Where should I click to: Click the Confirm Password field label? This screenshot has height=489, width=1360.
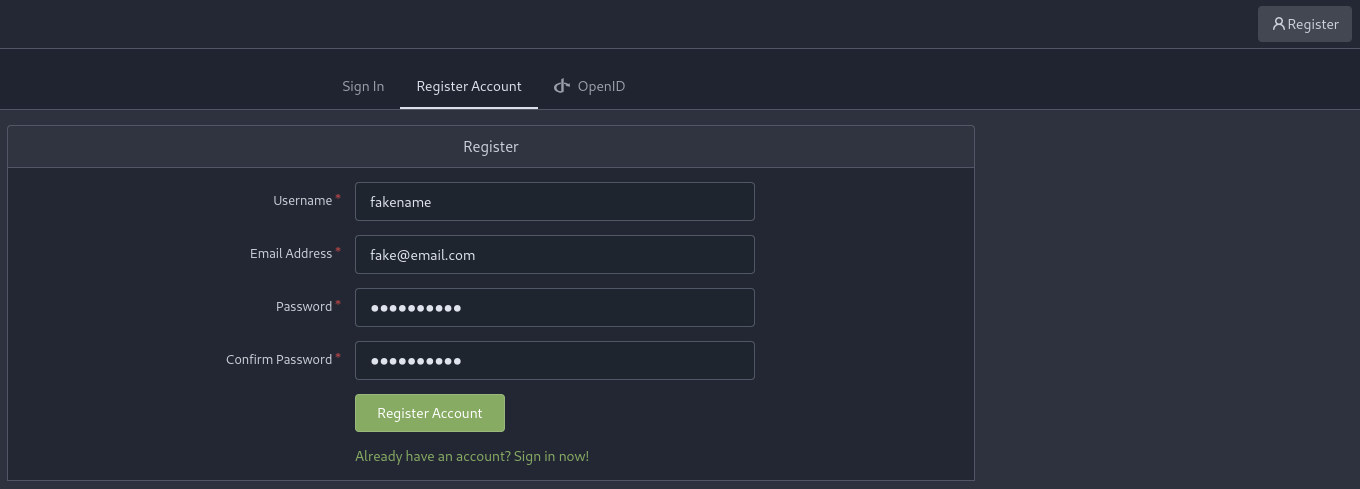279,360
